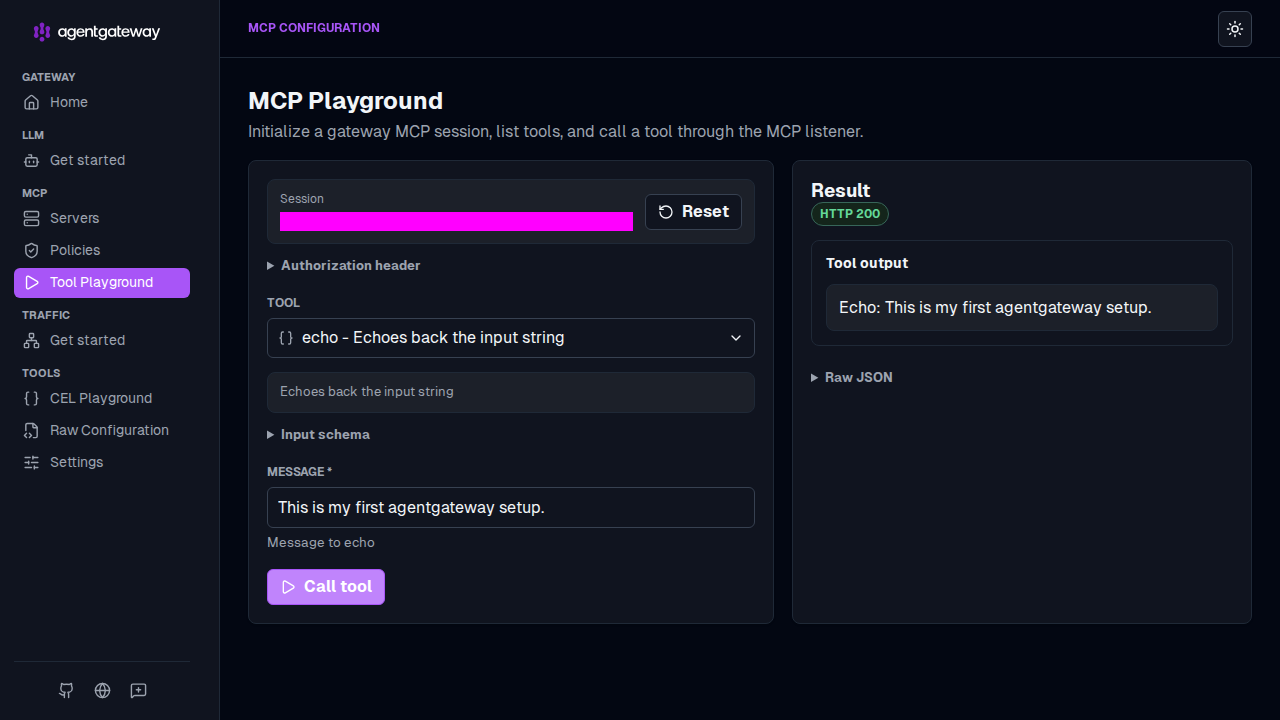
Task: Click the Result heading
Action: click(x=841, y=190)
